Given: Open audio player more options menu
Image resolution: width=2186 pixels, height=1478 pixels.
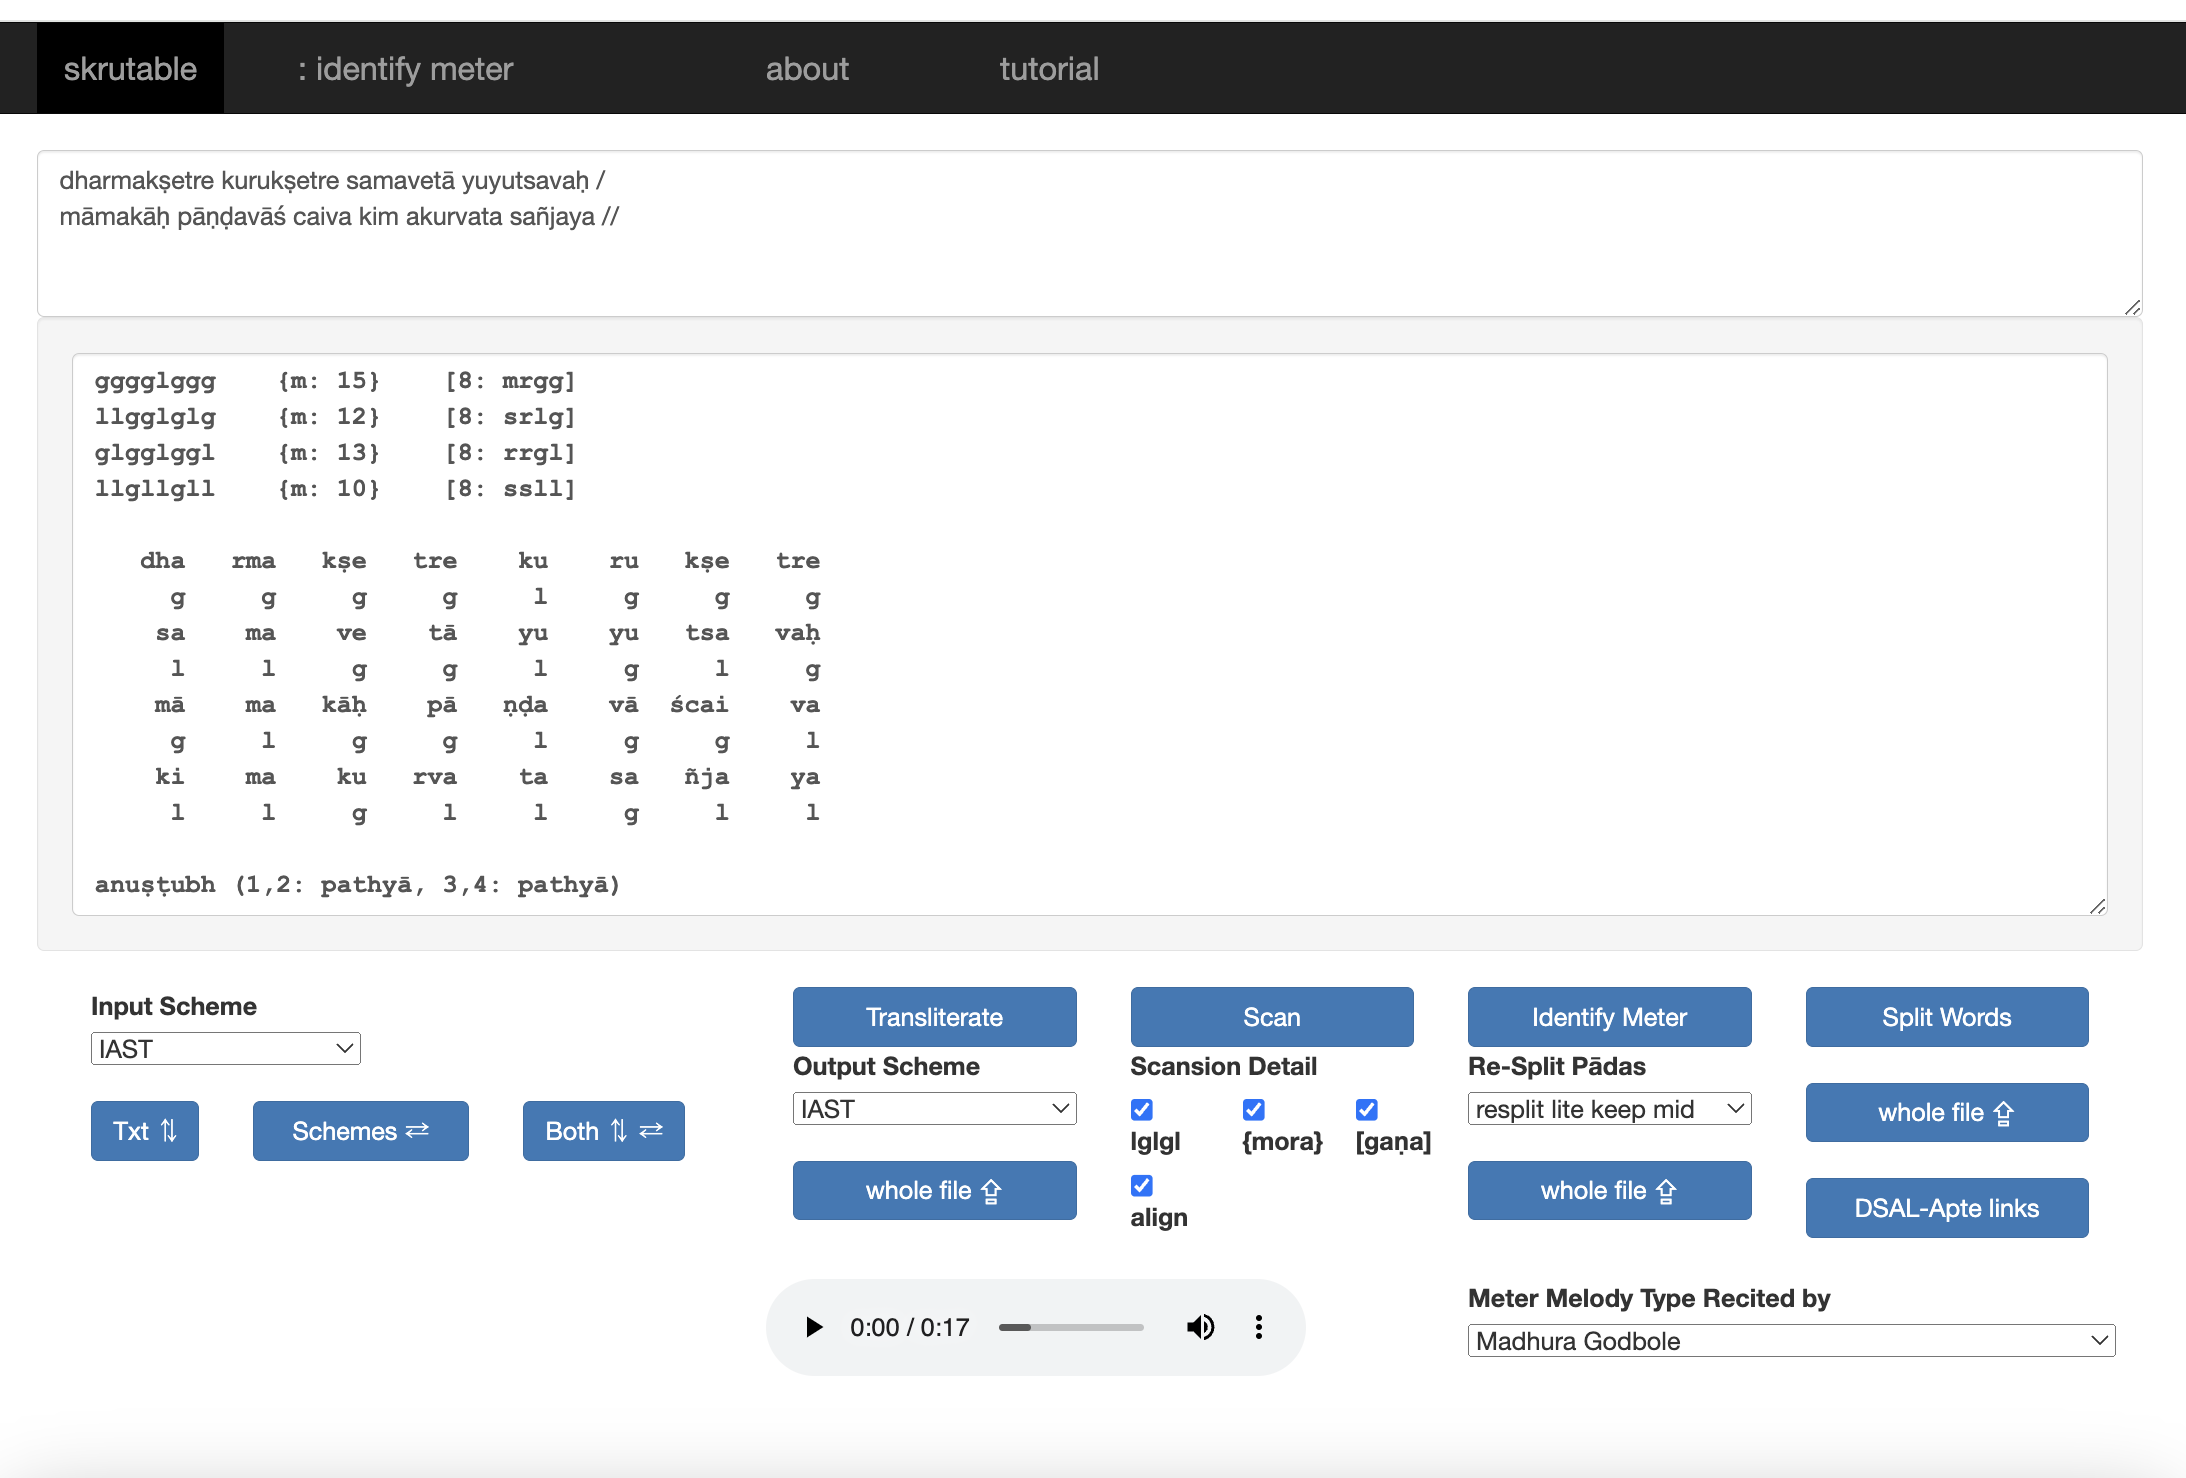Looking at the screenshot, I should tap(1258, 1327).
